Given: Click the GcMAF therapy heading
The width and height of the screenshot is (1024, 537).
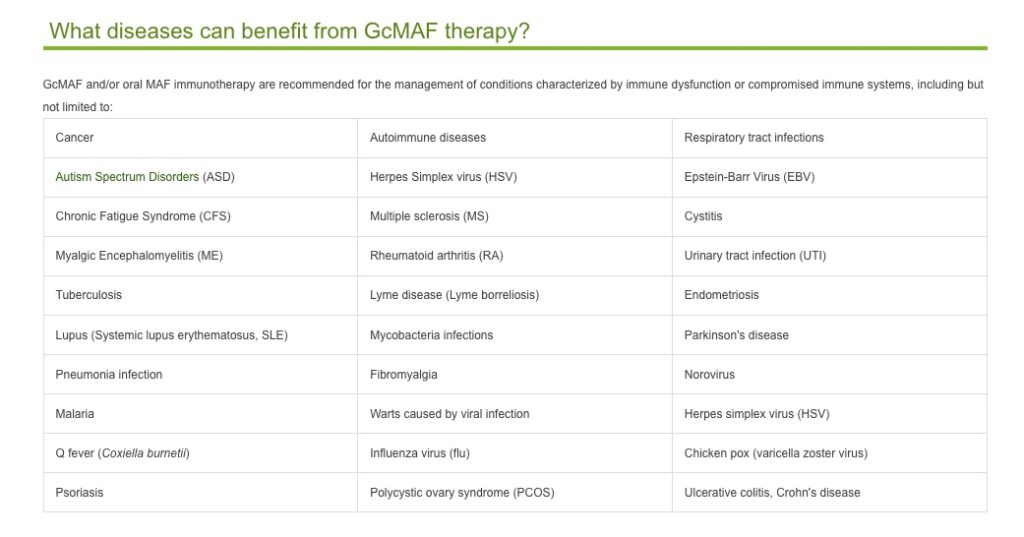Looking at the screenshot, I should (x=289, y=31).
